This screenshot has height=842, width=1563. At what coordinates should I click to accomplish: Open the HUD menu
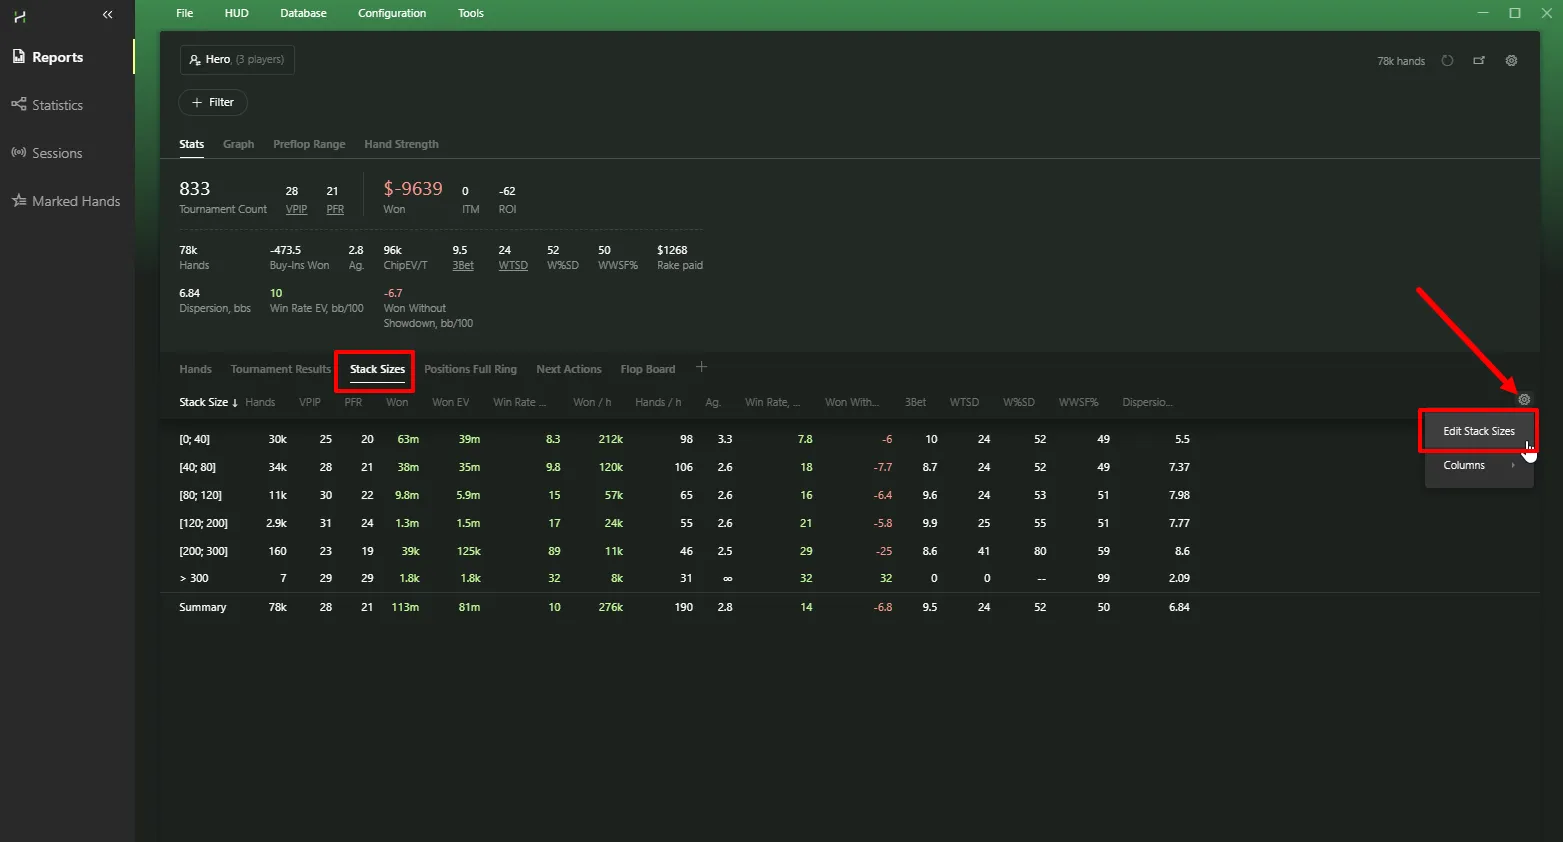[236, 13]
